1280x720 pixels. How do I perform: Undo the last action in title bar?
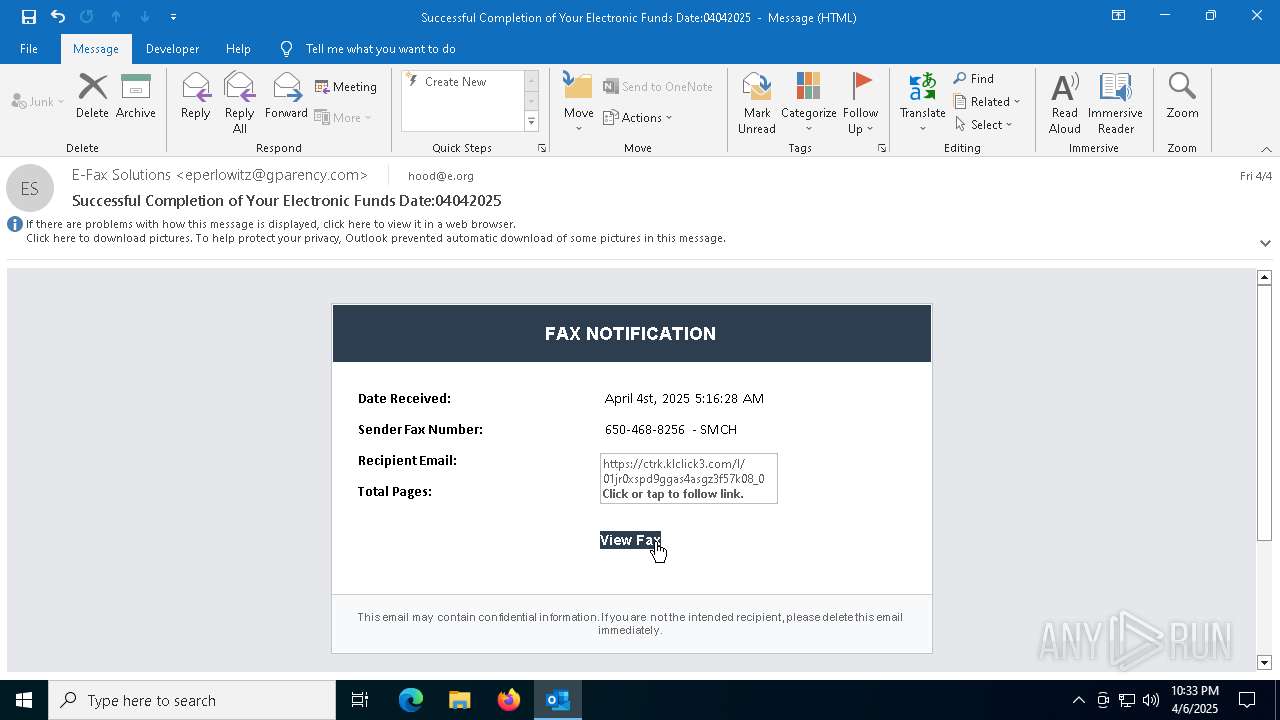pos(58,17)
